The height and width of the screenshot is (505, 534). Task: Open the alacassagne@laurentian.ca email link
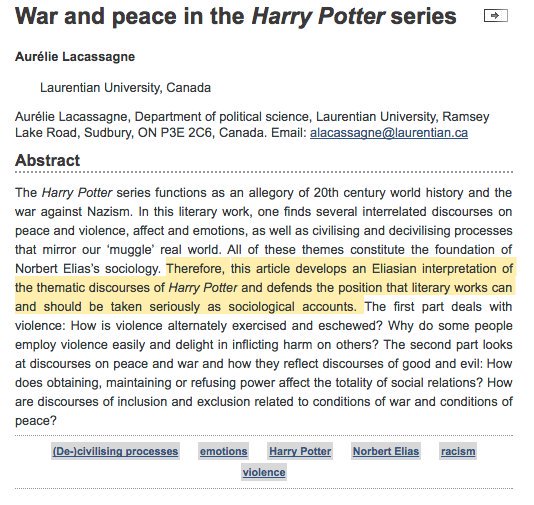tap(389, 132)
